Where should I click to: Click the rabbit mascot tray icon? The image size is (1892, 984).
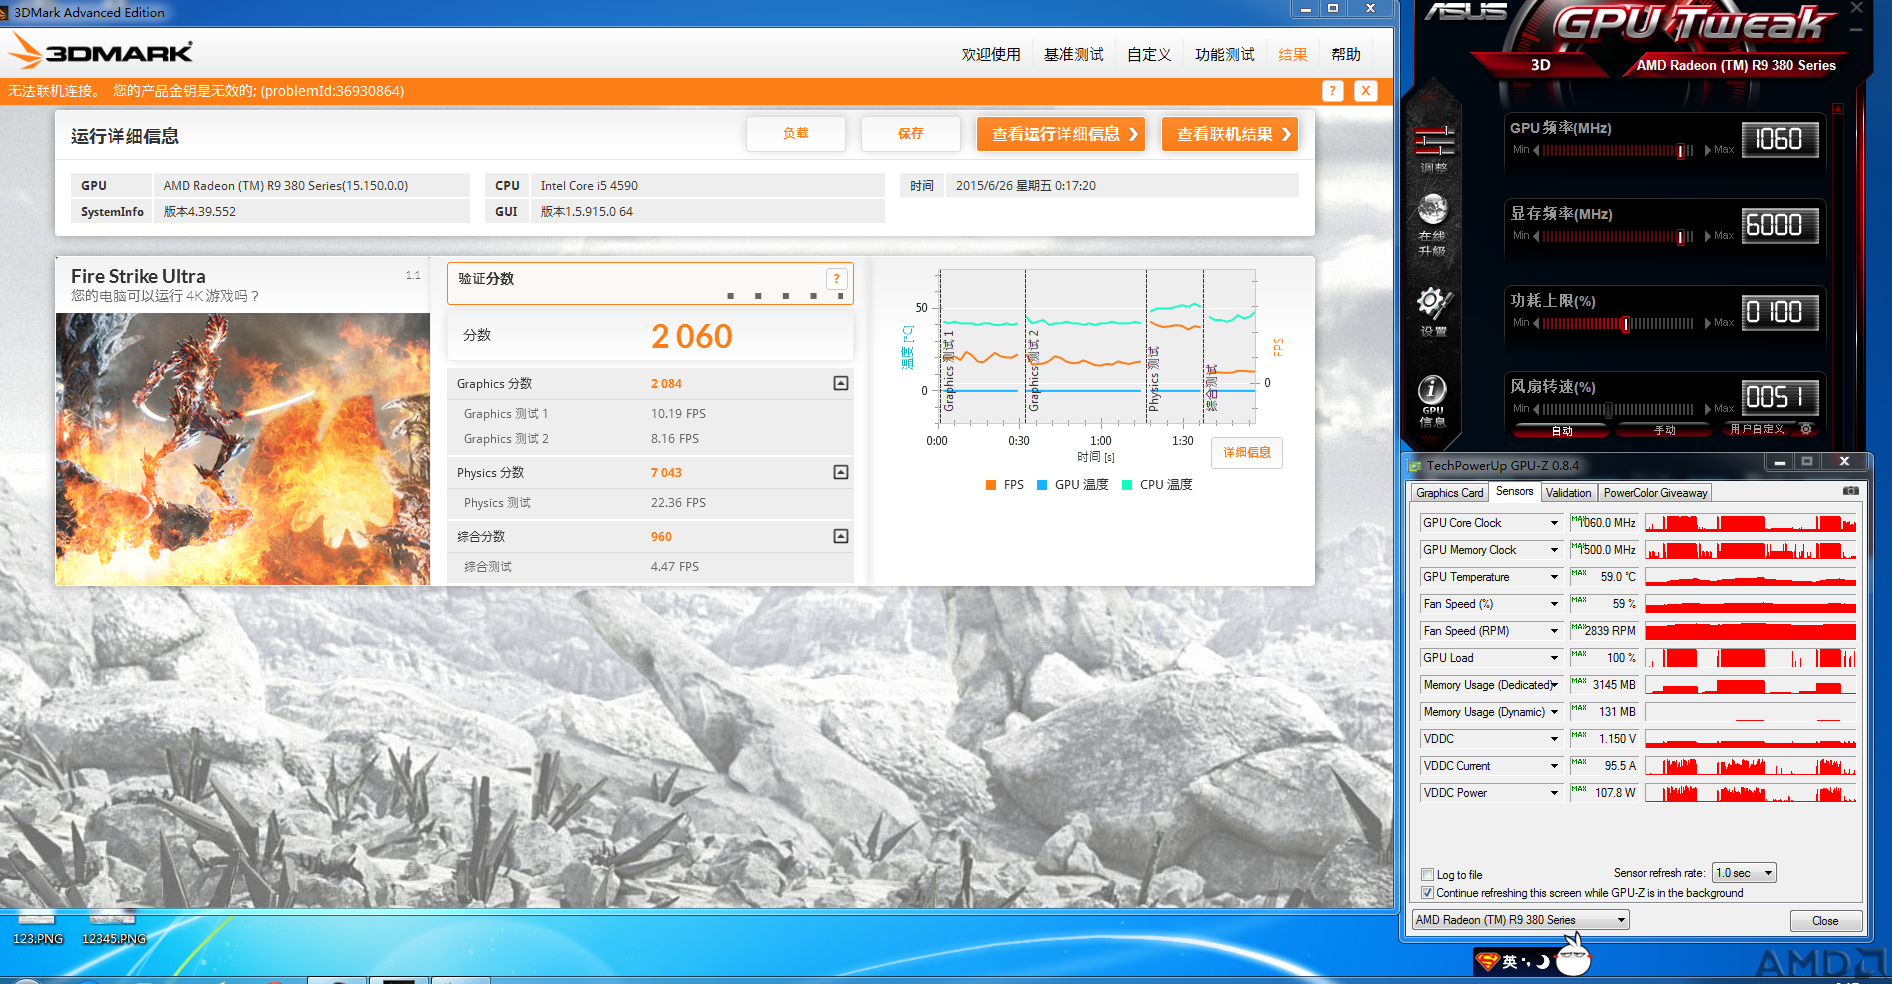coord(1573,954)
